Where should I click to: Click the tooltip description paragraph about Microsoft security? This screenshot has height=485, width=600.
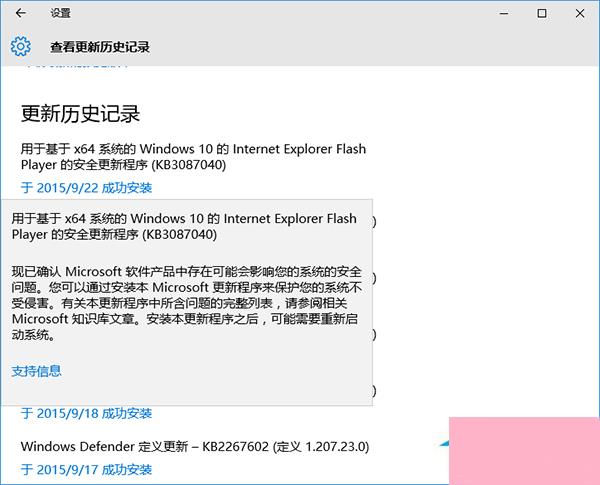pos(187,303)
